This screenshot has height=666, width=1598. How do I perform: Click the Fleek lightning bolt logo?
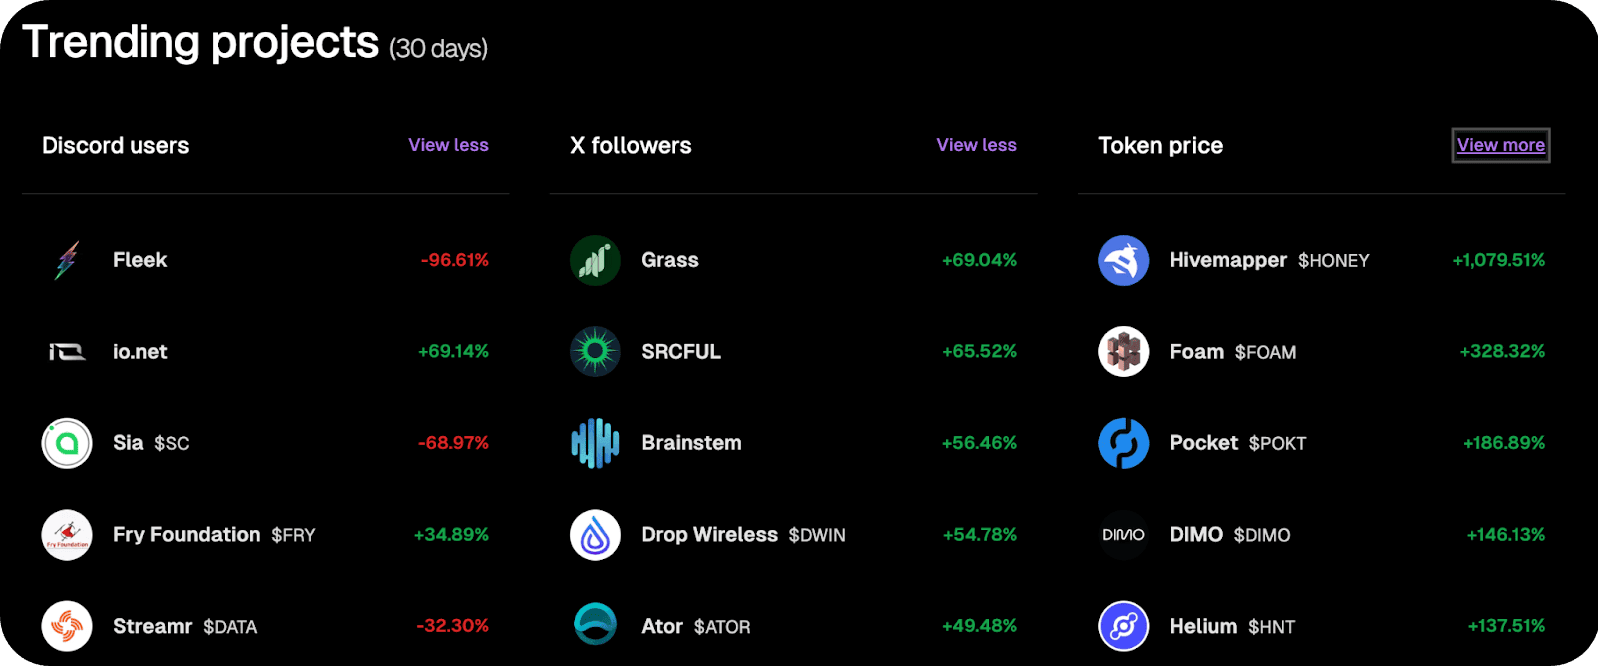[67, 260]
